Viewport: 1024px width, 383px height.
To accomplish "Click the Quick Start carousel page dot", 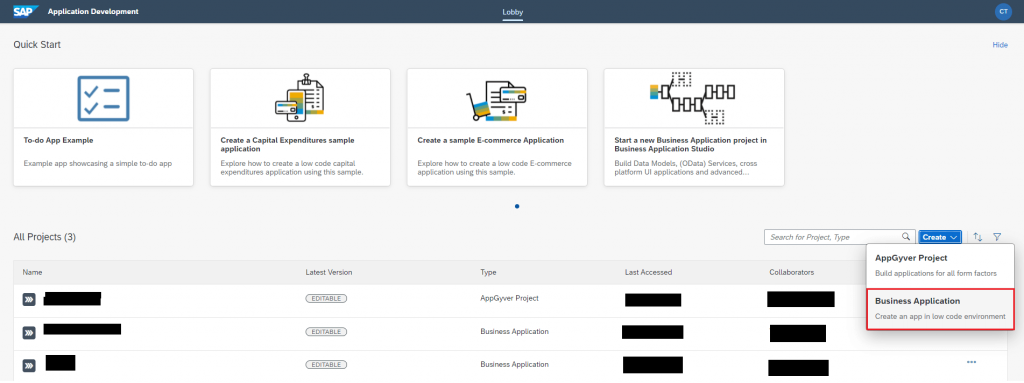I will click(517, 206).
